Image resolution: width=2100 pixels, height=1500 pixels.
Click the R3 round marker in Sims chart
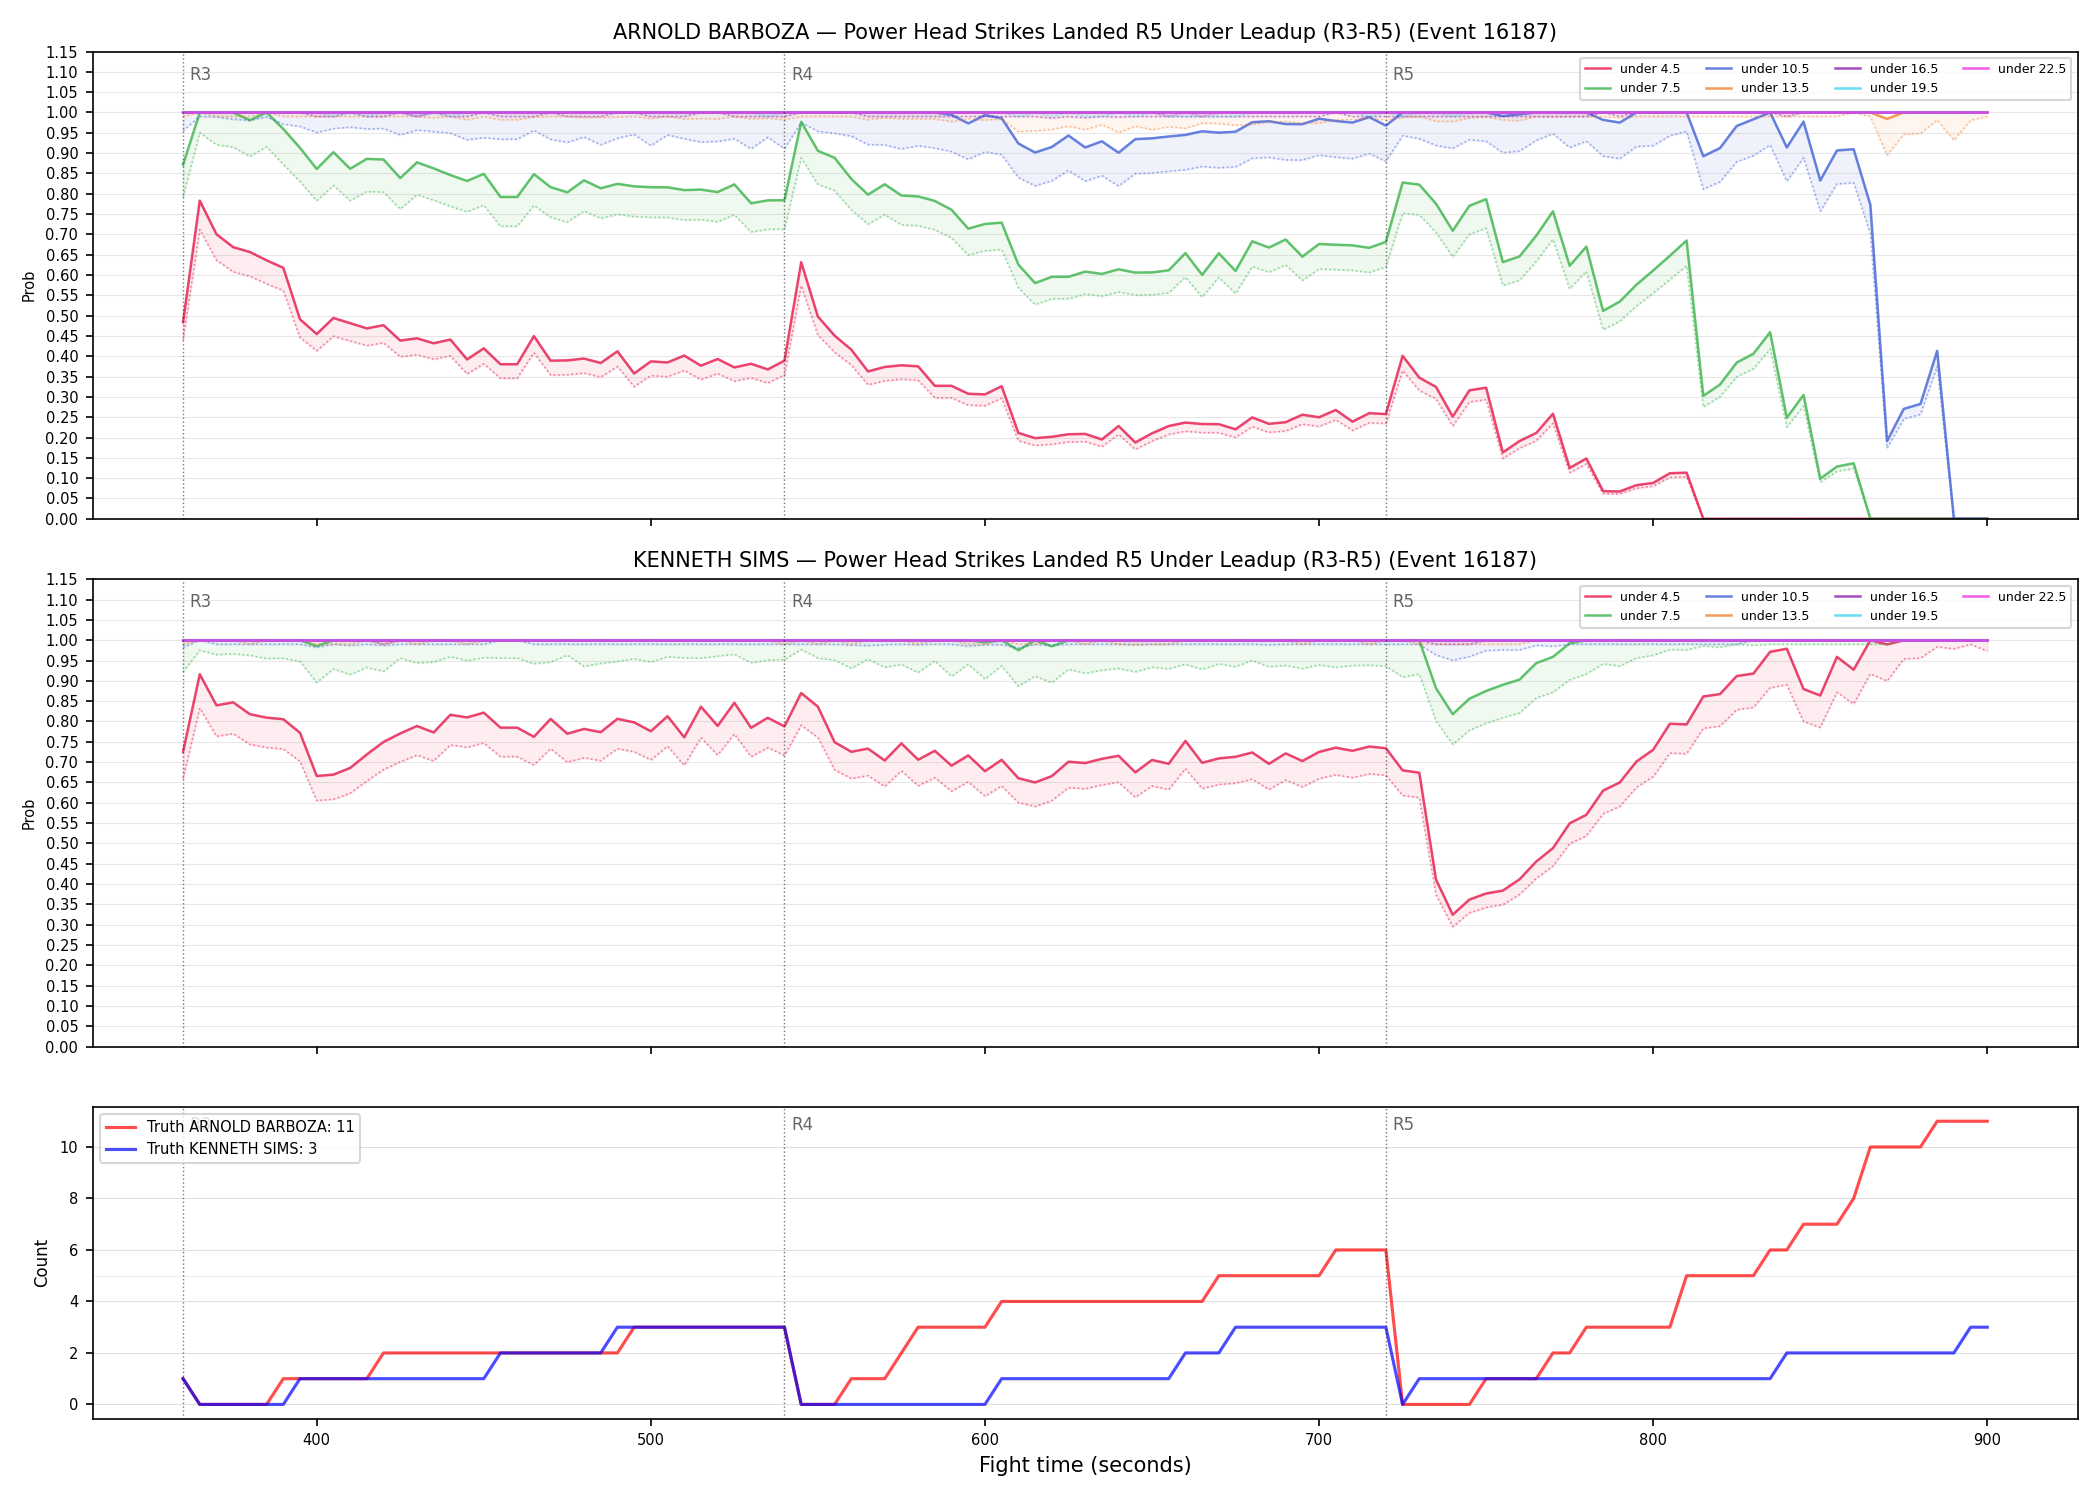200,601
